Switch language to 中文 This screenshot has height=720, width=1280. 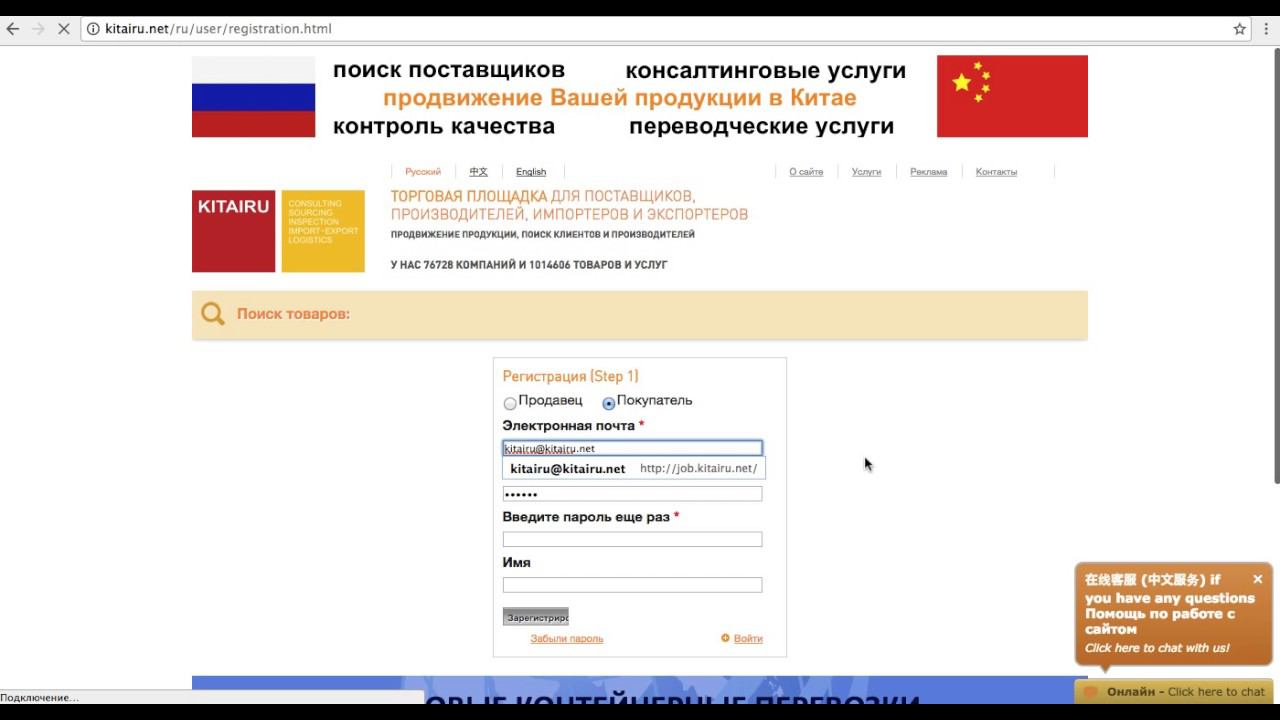tap(478, 172)
